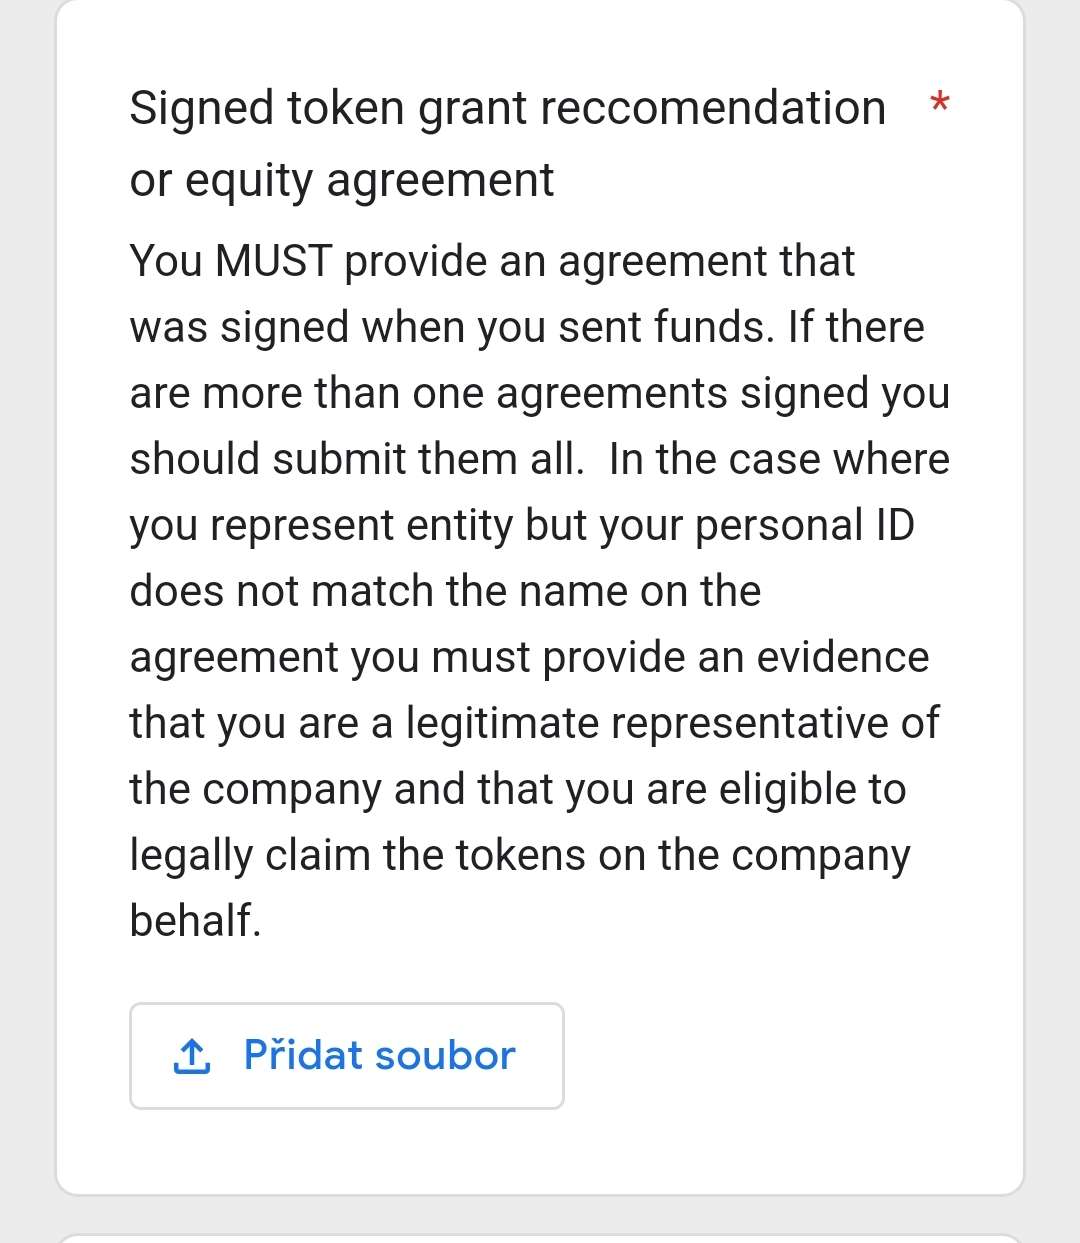Click the text "agreement you must provide an evidence"
The width and height of the screenshot is (1080, 1243).
[529, 657]
